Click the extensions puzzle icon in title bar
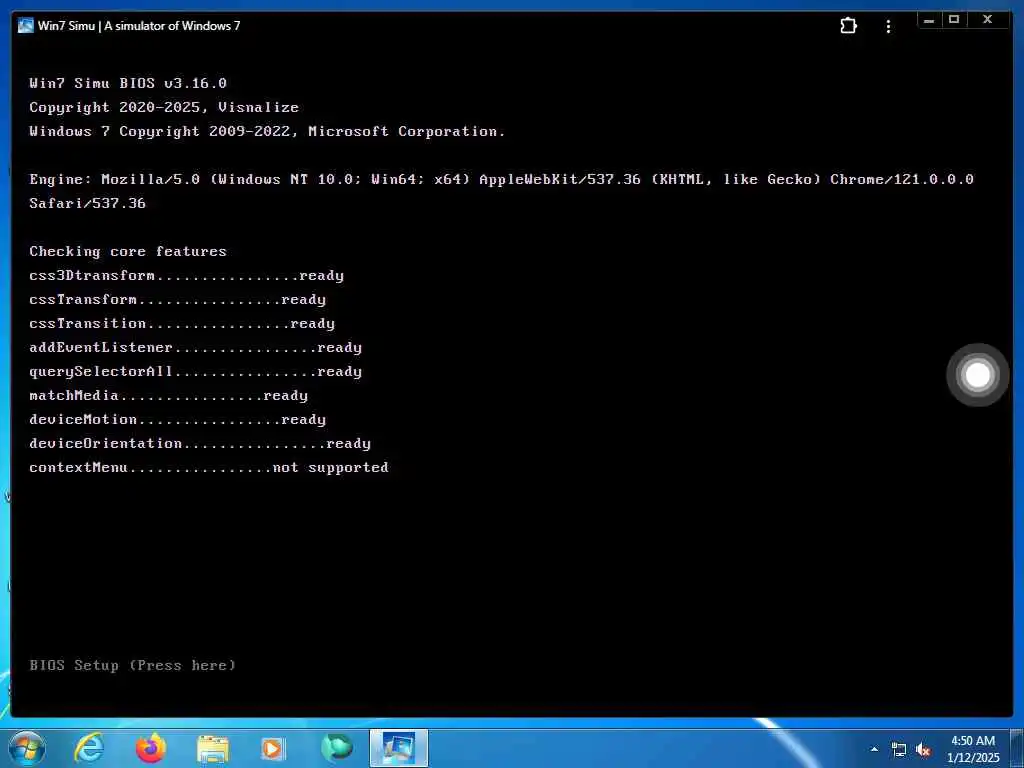1024x768 pixels. 848,26
